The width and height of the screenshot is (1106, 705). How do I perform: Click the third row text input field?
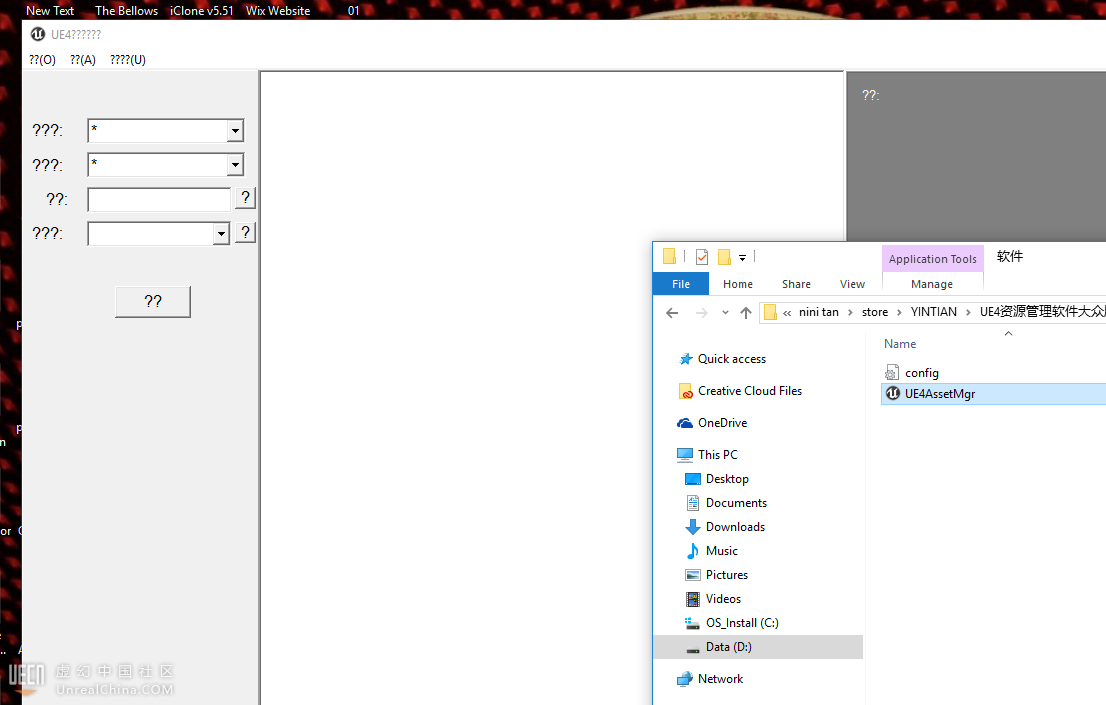(x=159, y=200)
